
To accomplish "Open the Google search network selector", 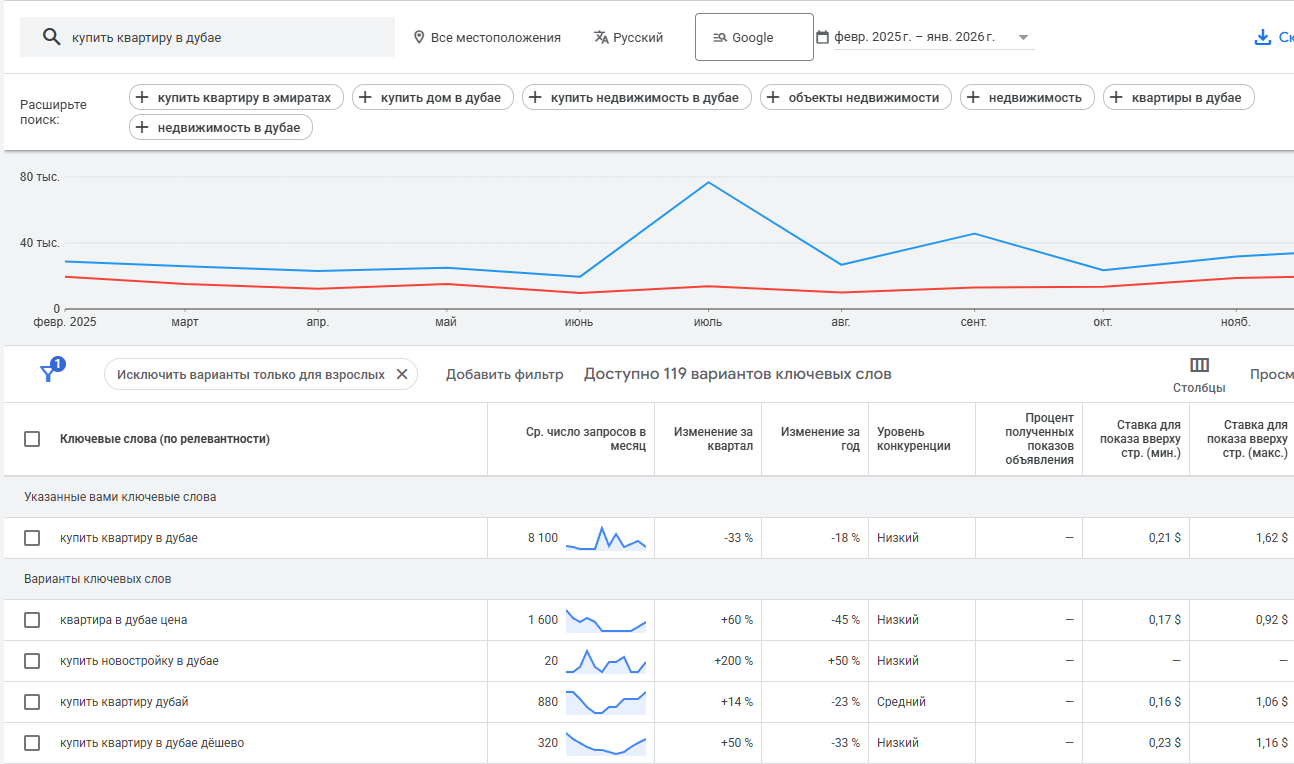I will click(x=754, y=37).
